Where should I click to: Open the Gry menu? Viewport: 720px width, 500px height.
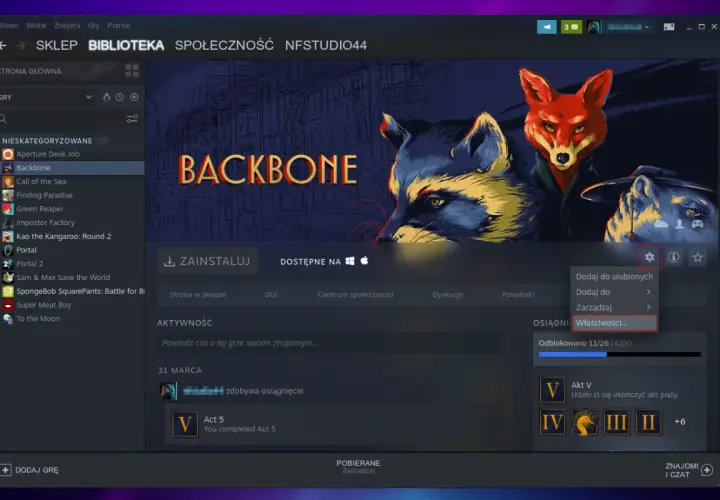pyautogui.click(x=94, y=26)
